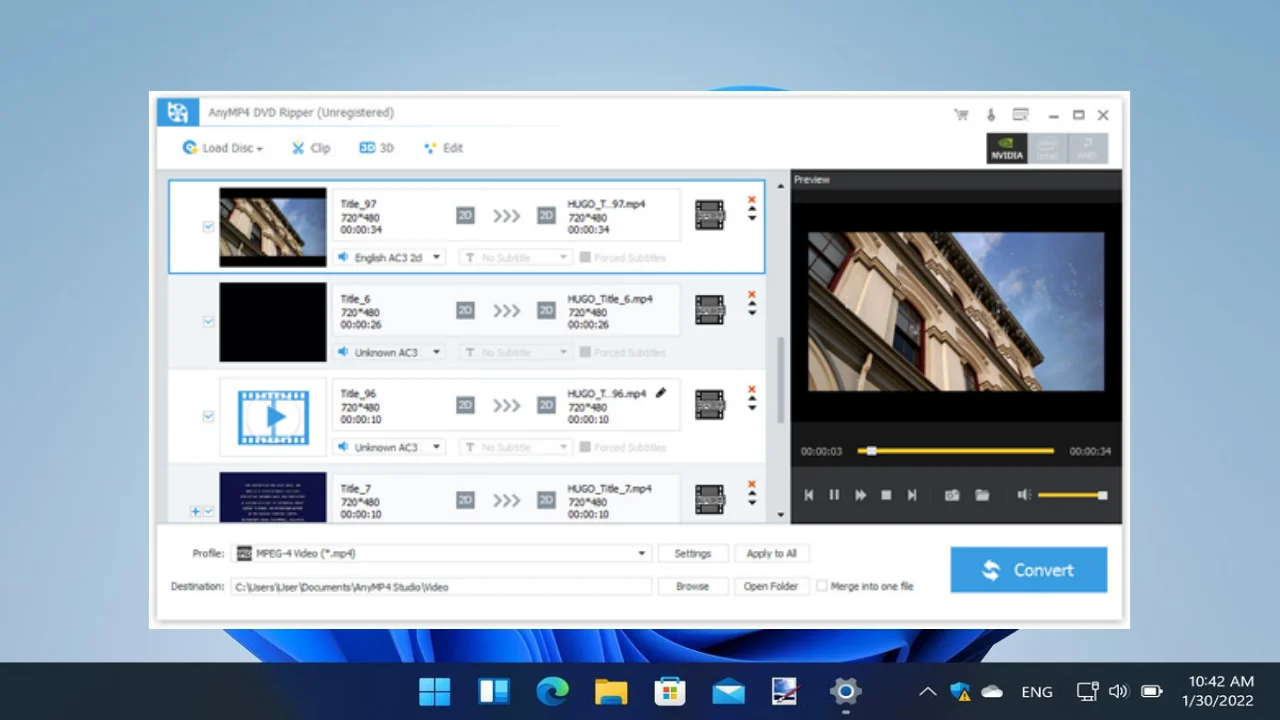Open Title_6 Unknown AC3 audio dropdown
The width and height of the screenshot is (1280, 720).
389,352
